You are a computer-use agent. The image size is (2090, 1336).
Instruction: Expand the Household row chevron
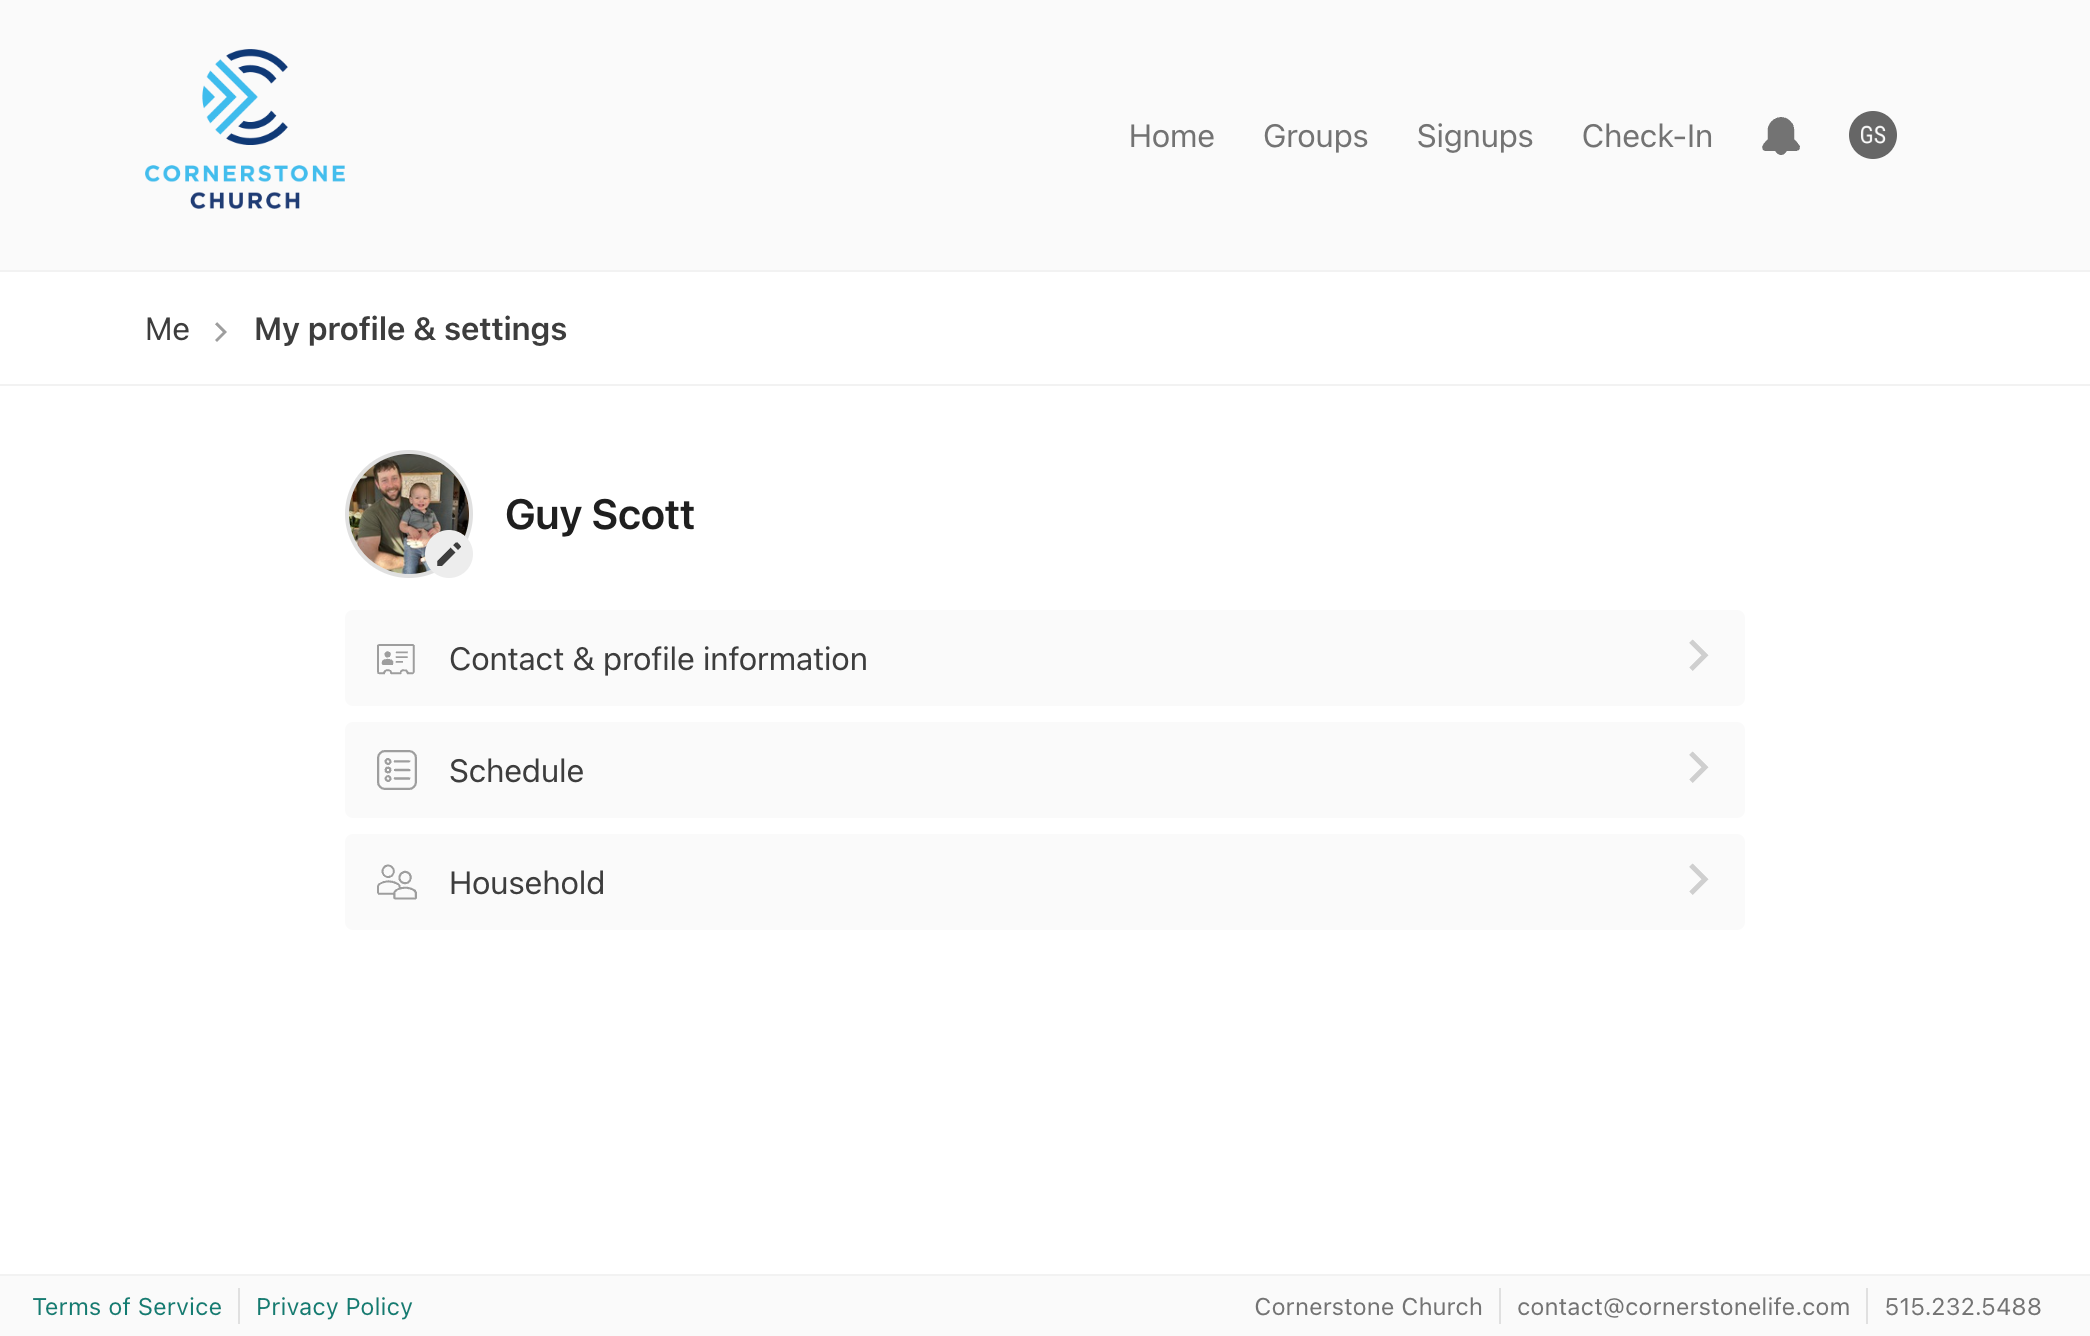point(1698,880)
